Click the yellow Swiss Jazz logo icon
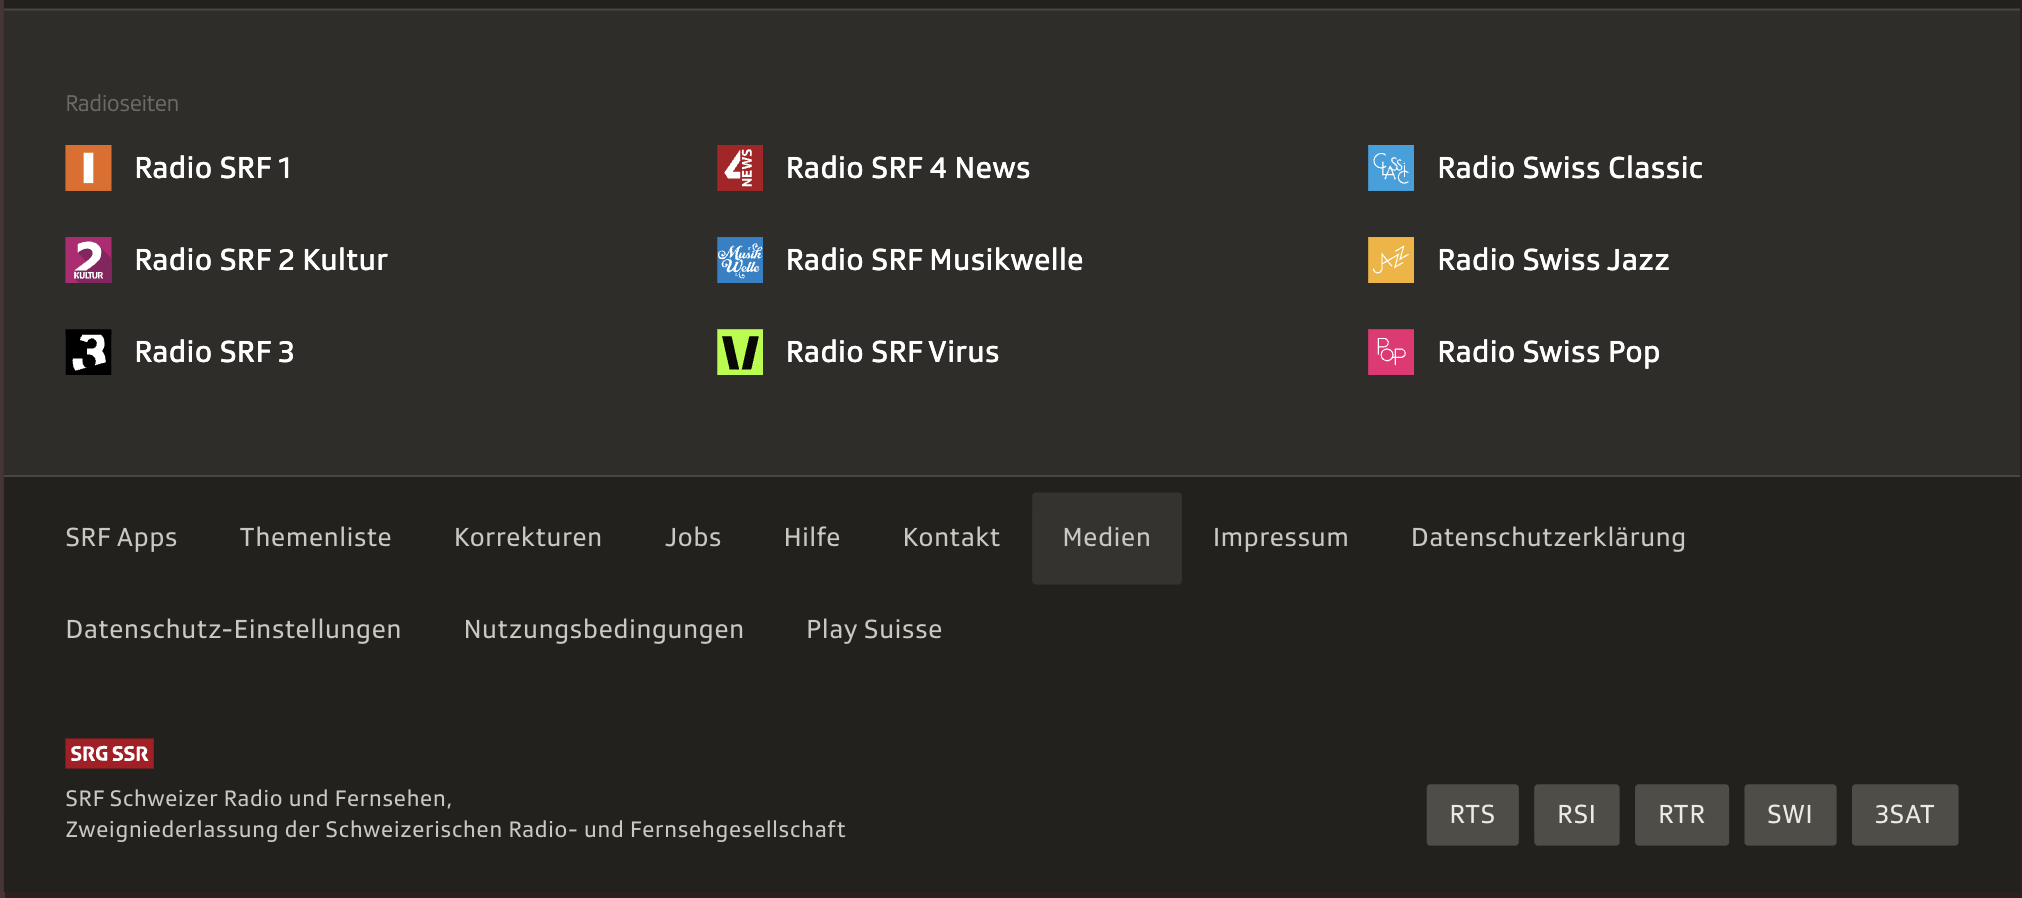2022x898 pixels. pyautogui.click(x=1391, y=260)
